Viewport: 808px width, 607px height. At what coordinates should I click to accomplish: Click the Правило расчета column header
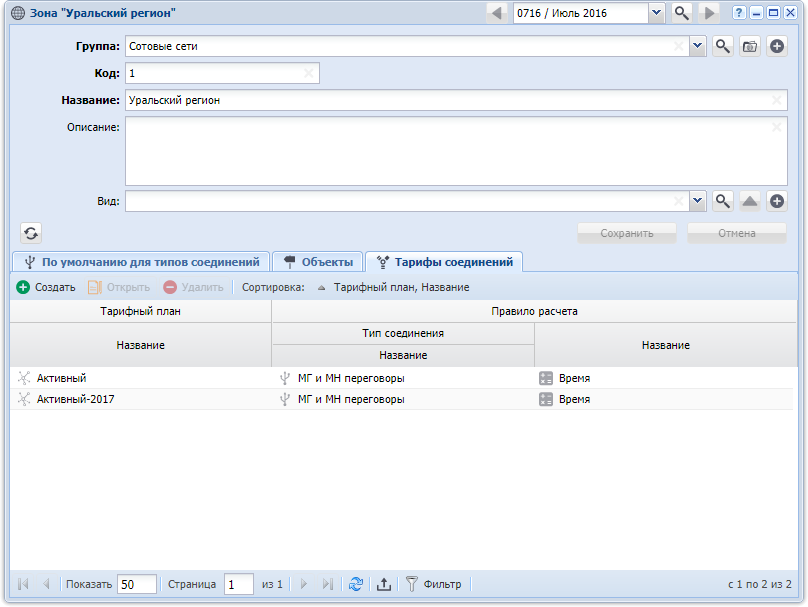coord(534,311)
